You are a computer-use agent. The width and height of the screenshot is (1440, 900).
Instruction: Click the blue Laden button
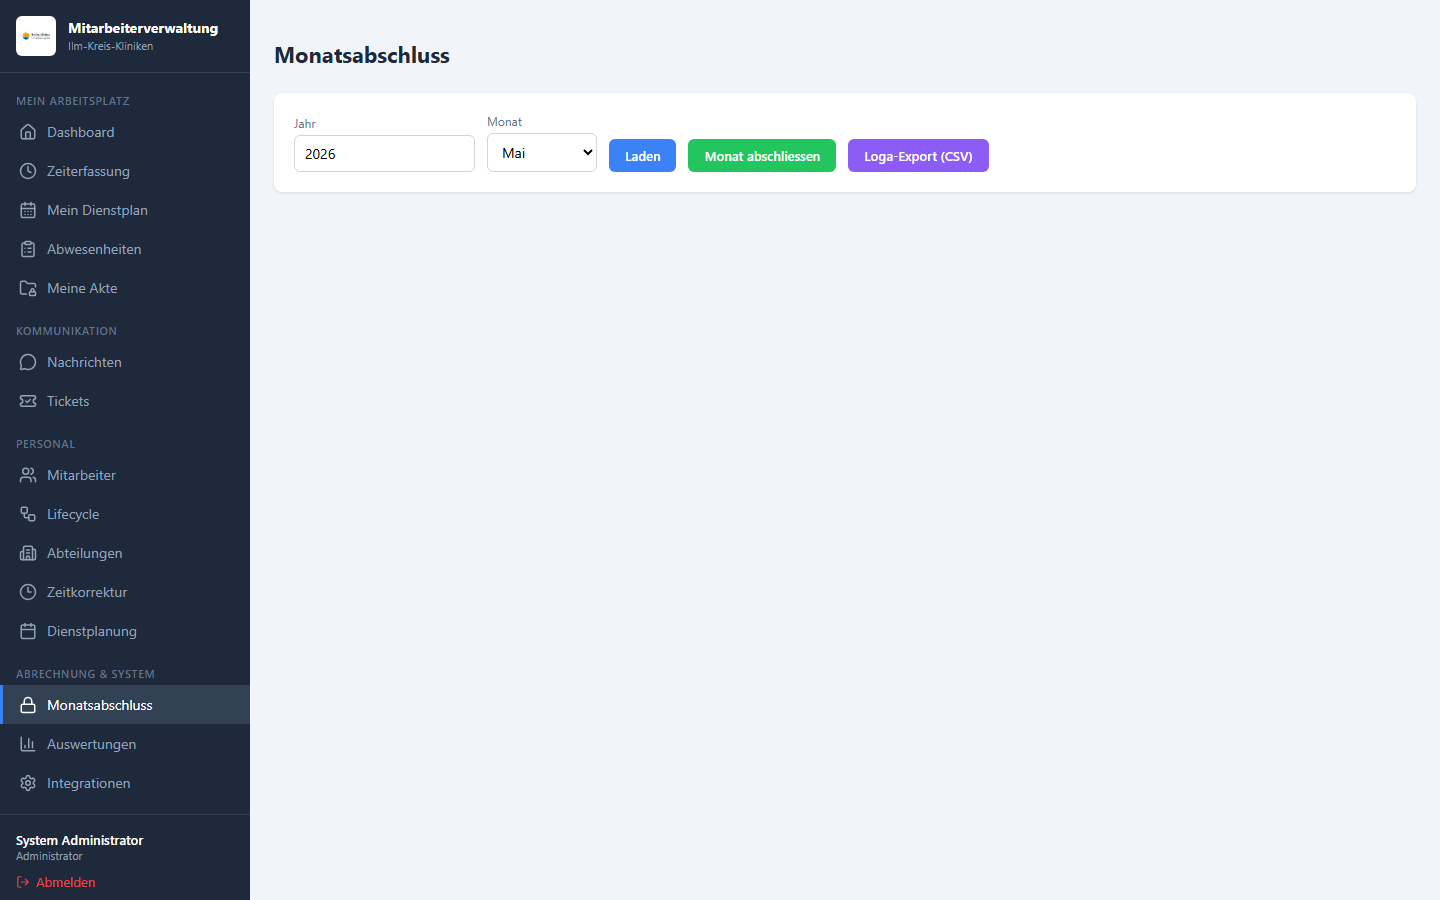tap(642, 156)
